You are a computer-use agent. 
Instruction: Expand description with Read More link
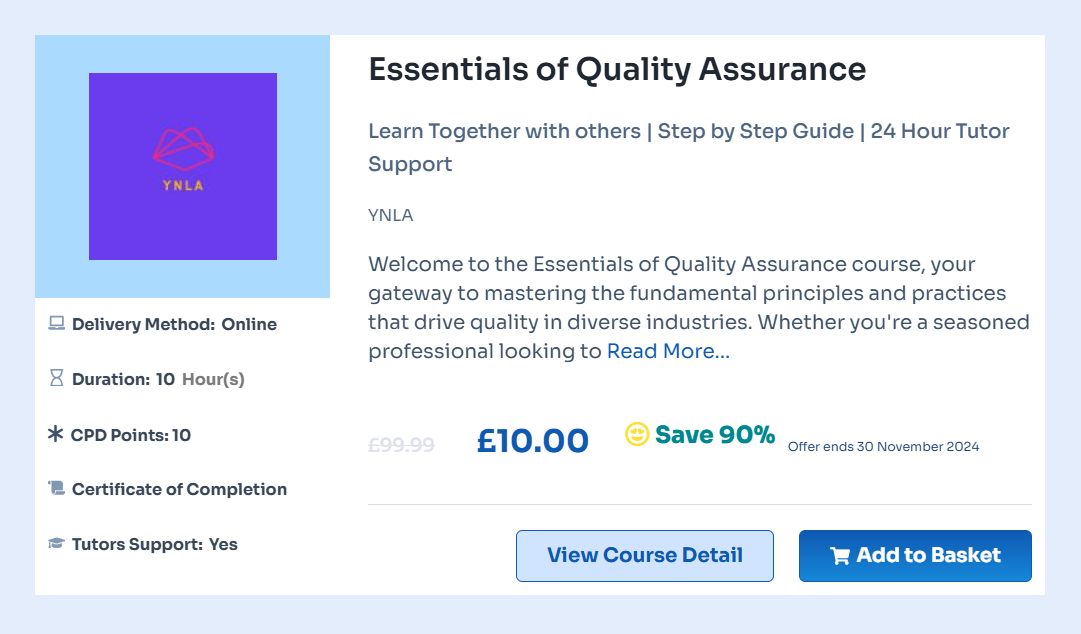click(668, 351)
